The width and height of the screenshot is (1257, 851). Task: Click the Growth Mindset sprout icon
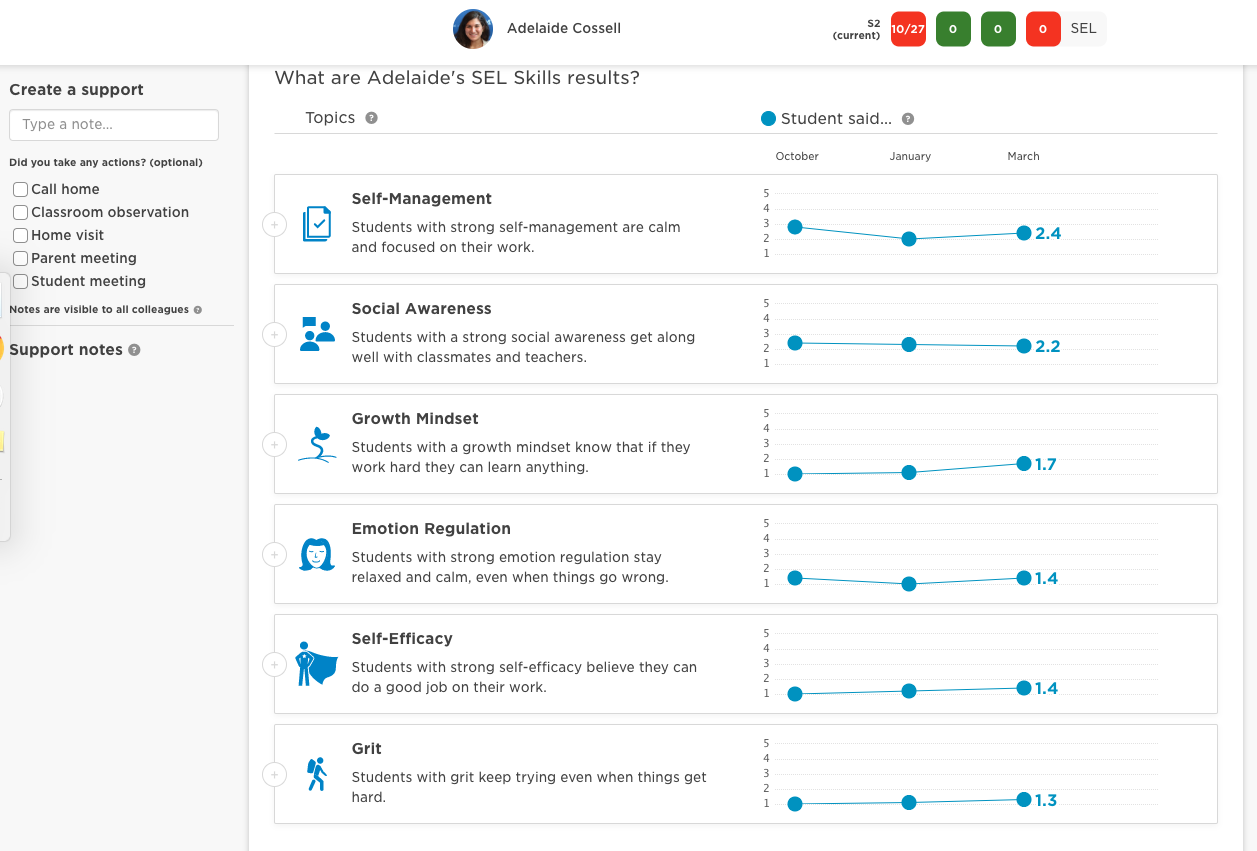[x=317, y=444]
